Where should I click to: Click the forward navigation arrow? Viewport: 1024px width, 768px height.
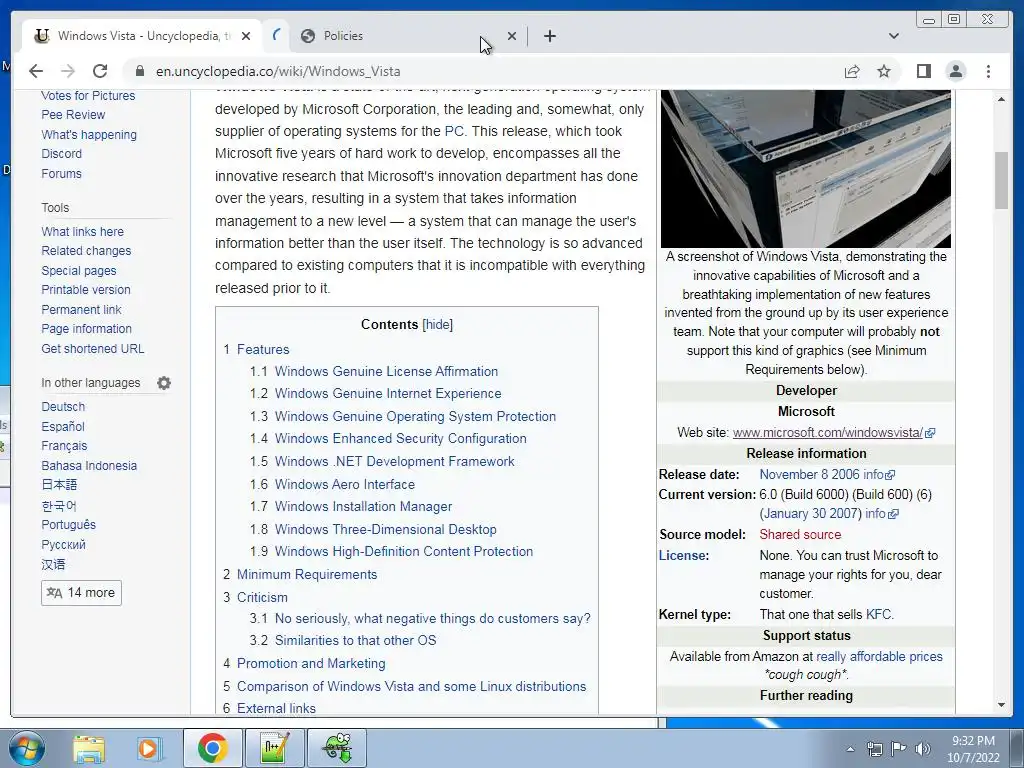[68, 71]
